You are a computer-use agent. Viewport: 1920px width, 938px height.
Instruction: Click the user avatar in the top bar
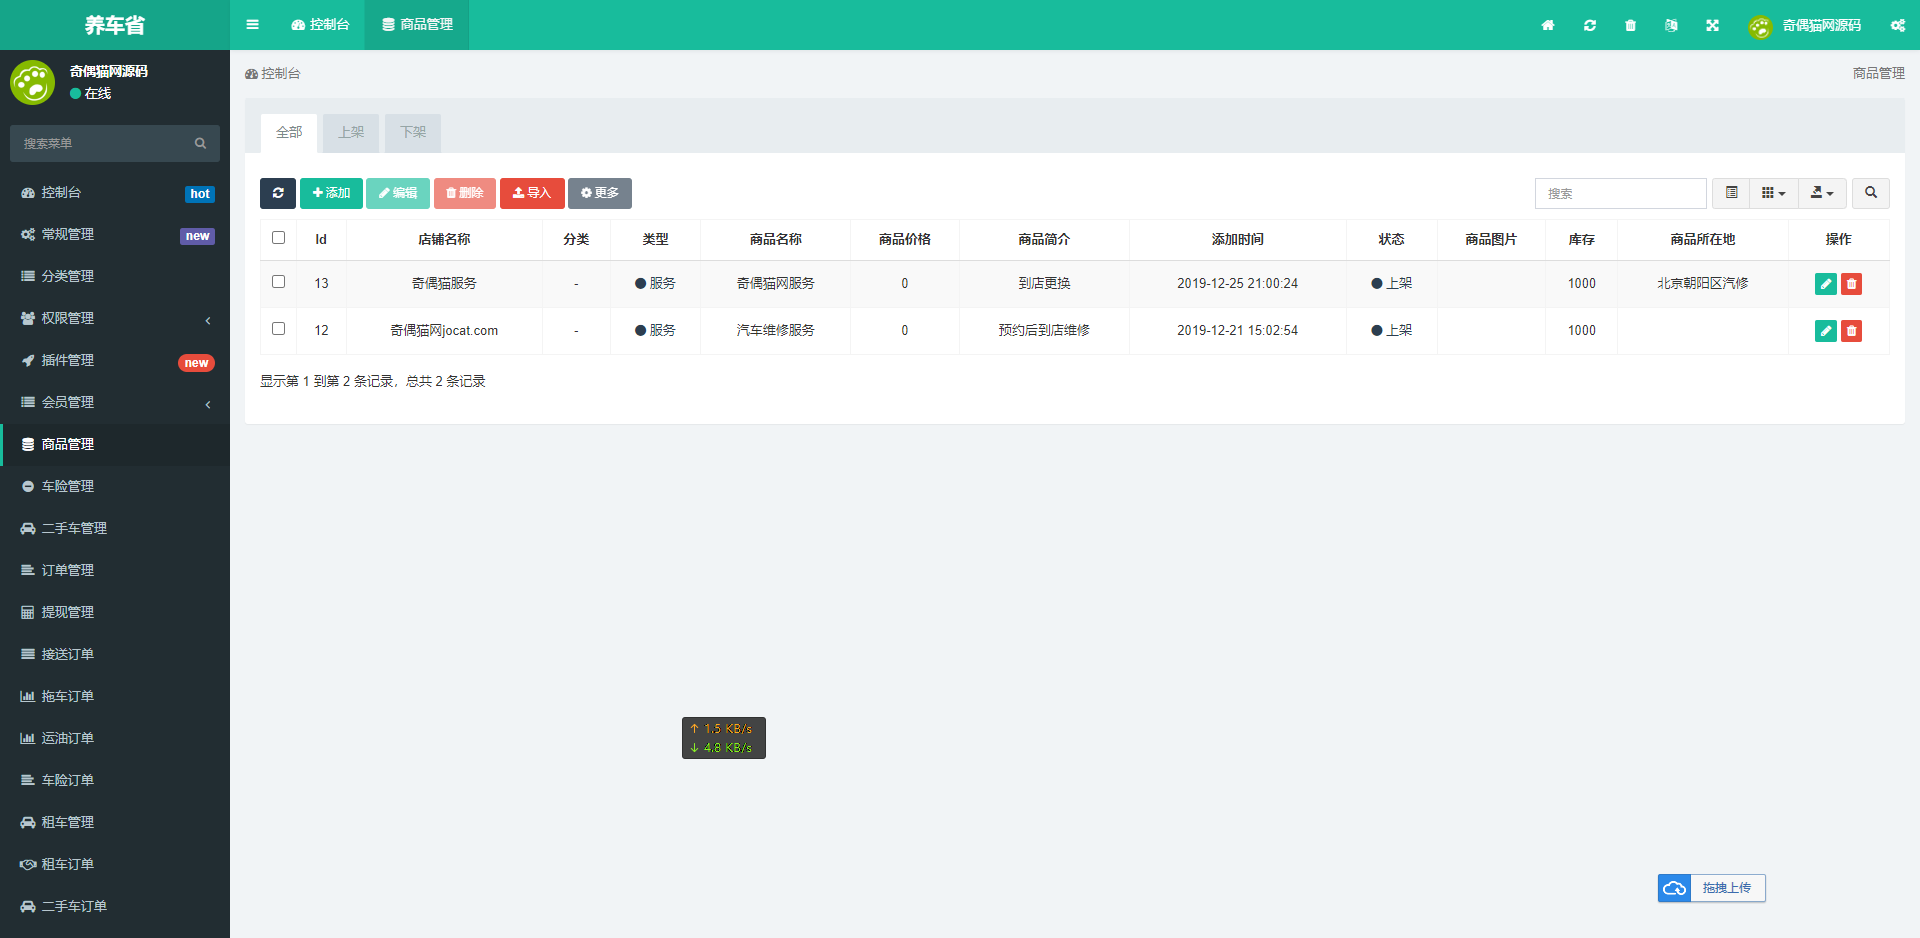(x=1760, y=26)
